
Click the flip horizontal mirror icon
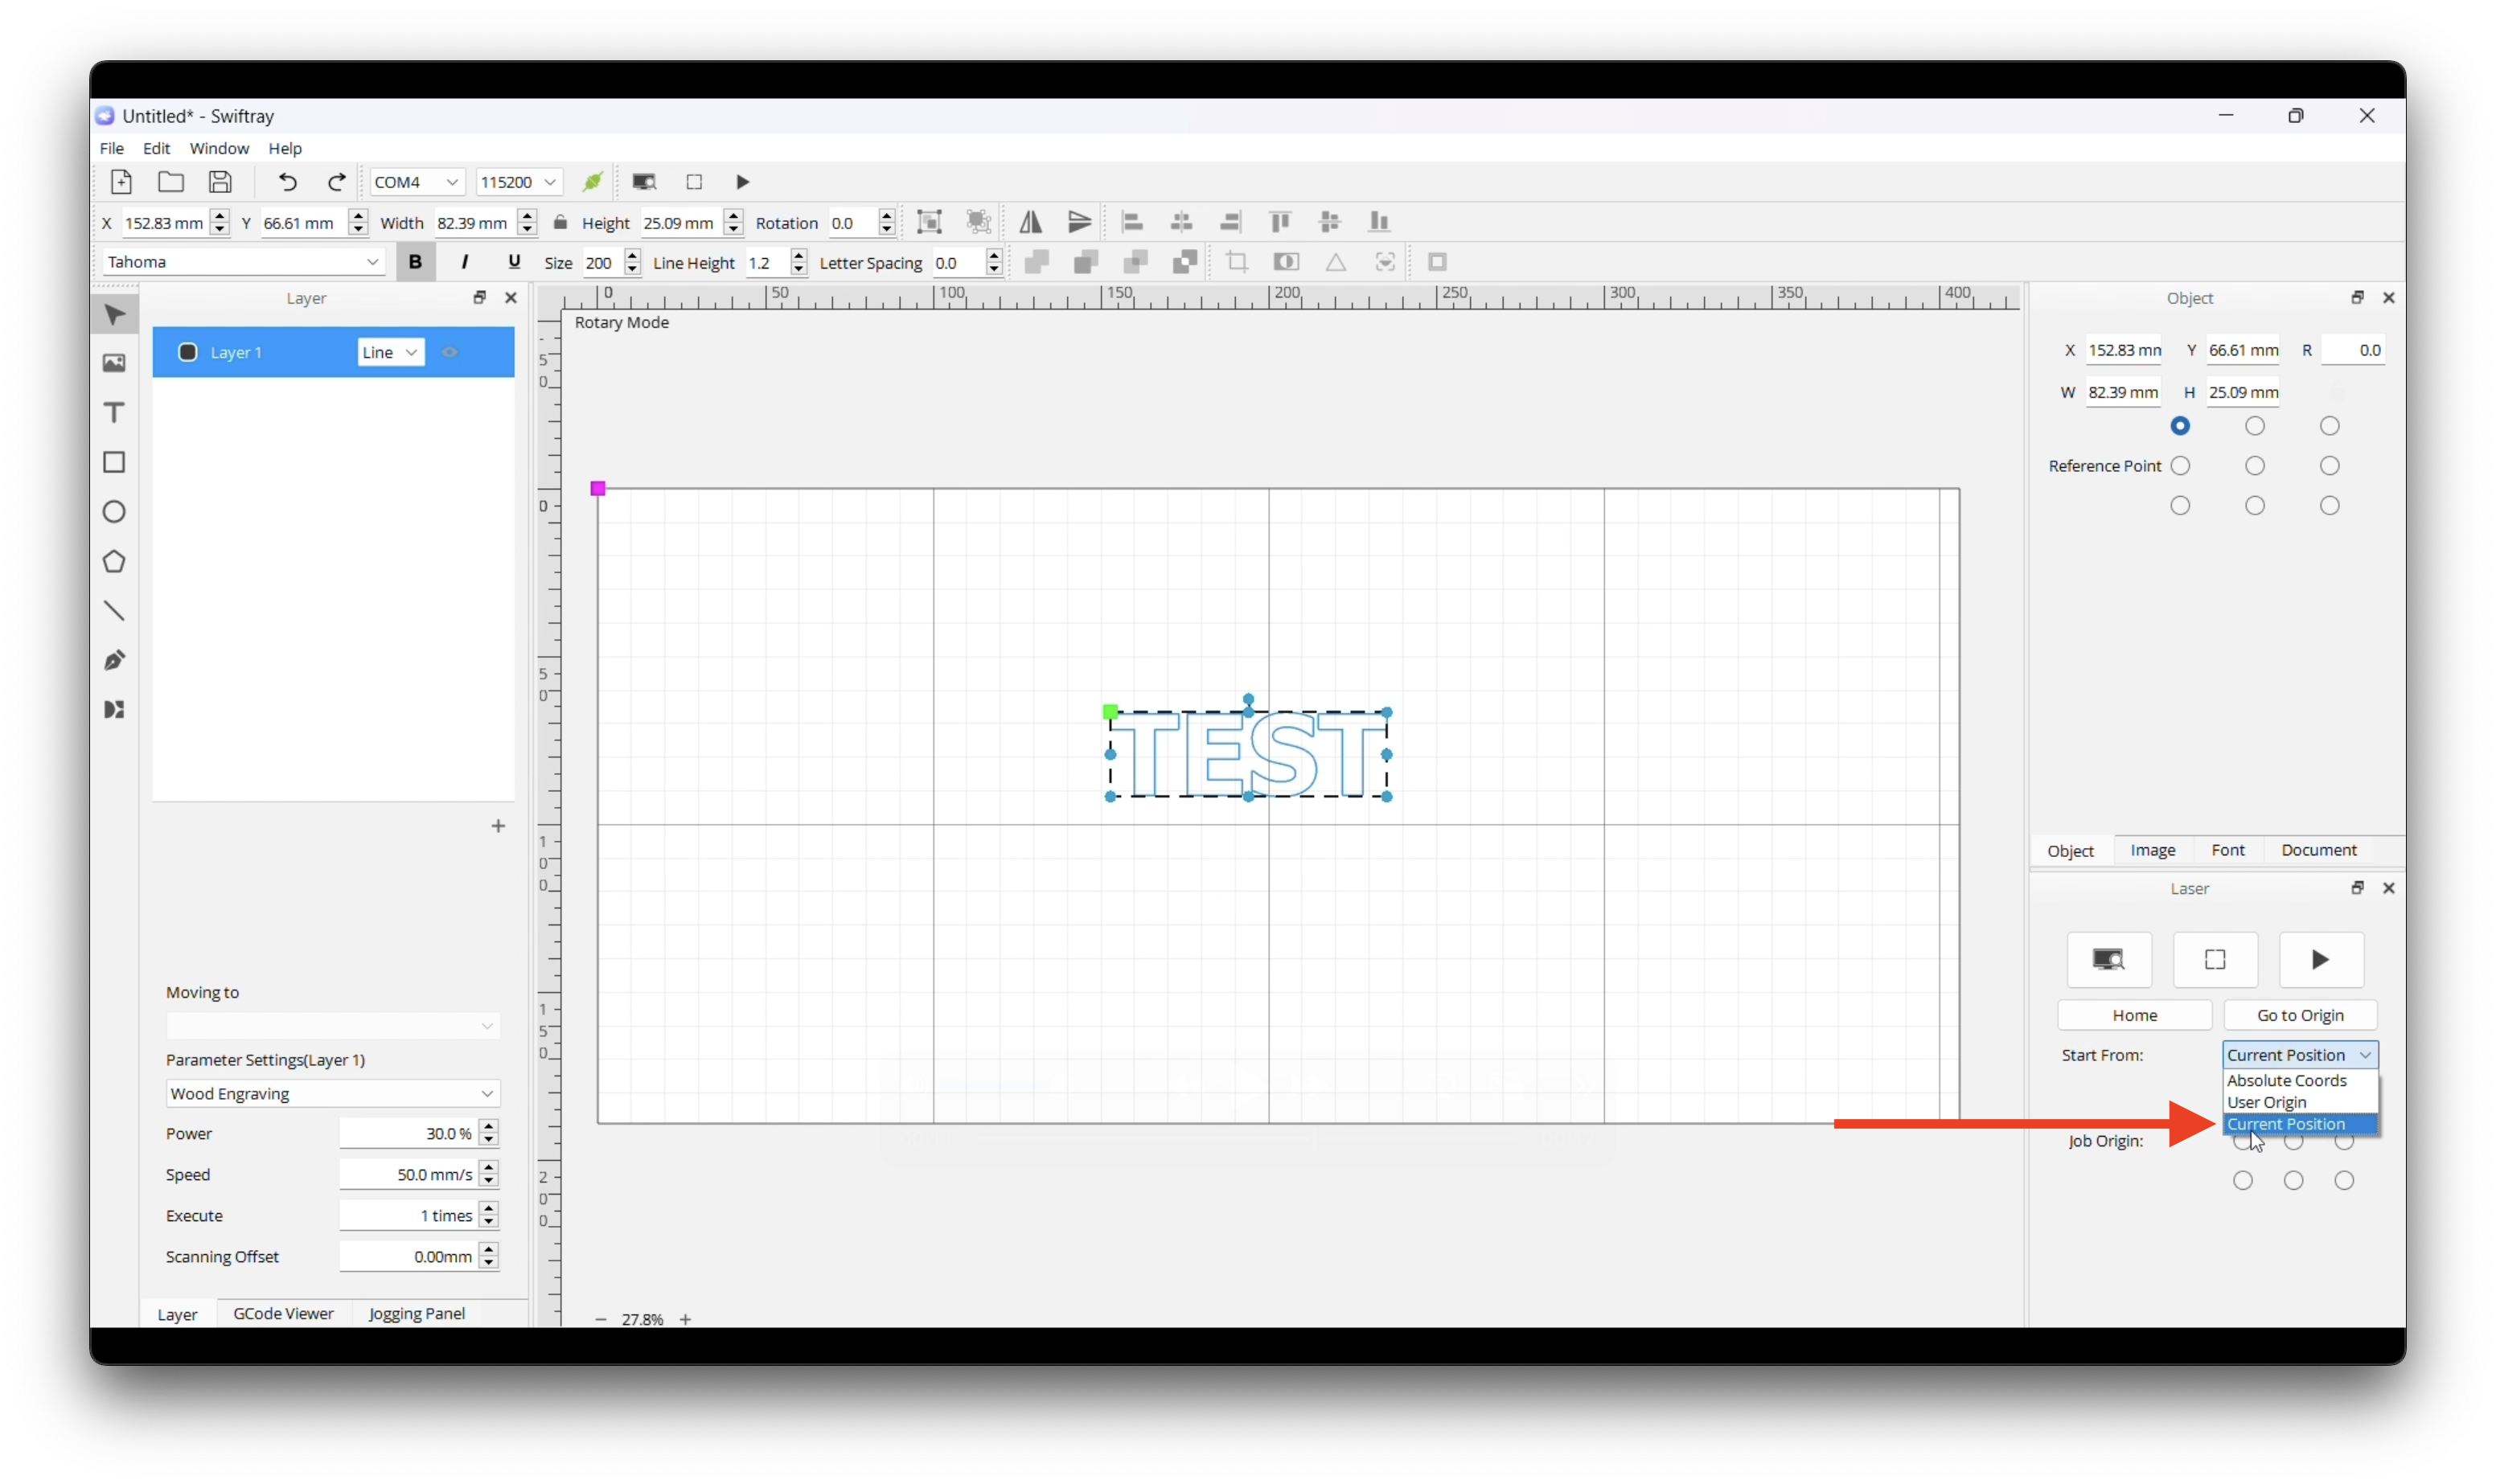pos(1030,222)
